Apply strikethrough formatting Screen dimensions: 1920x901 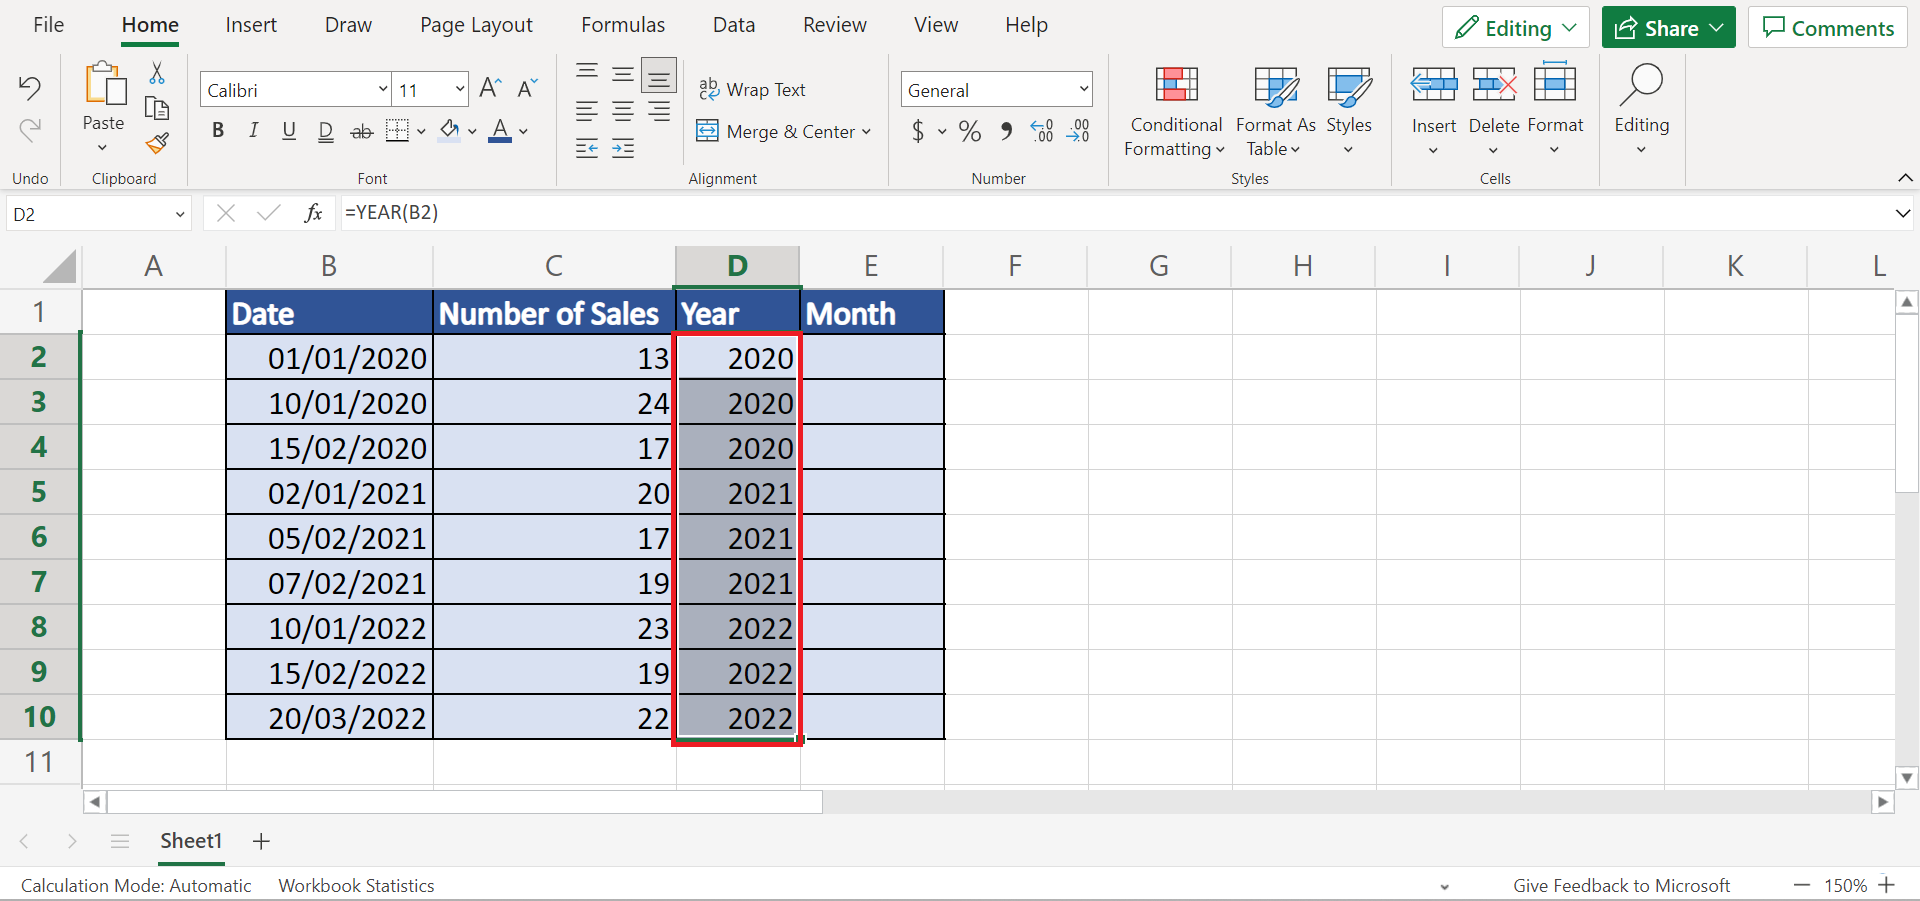(x=361, y=131)
